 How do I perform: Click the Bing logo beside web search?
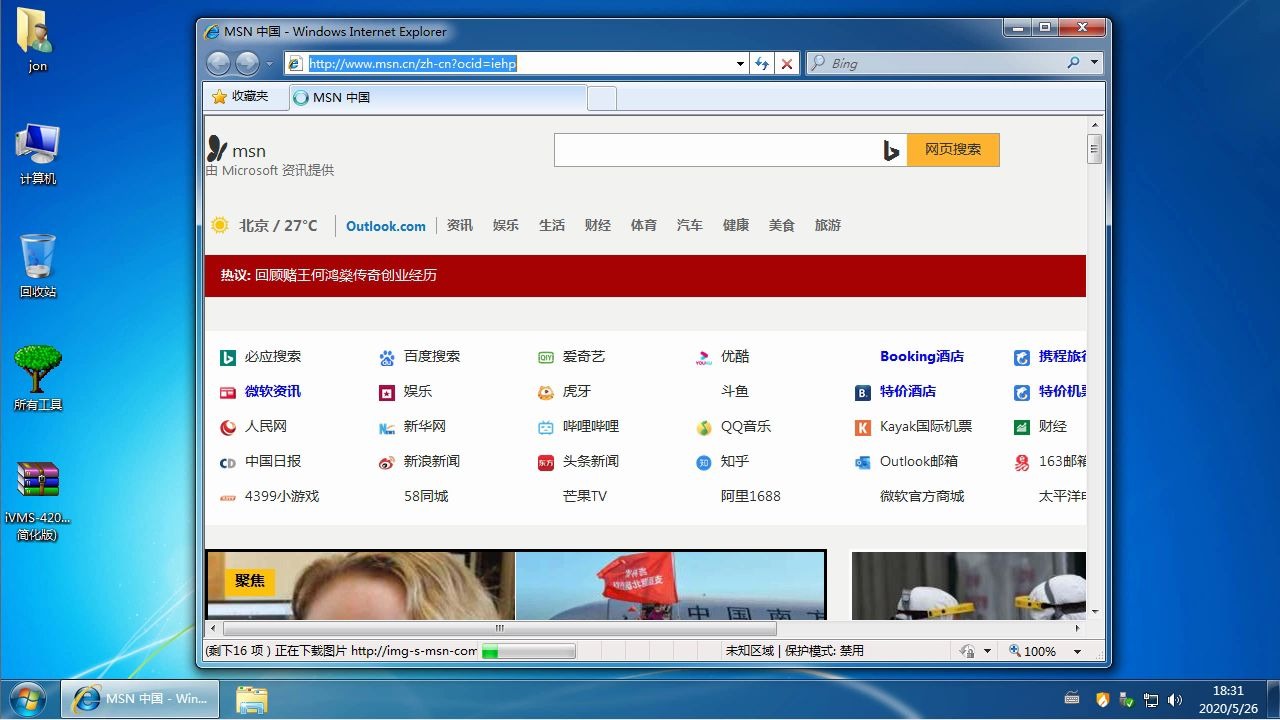pos(891,150)
